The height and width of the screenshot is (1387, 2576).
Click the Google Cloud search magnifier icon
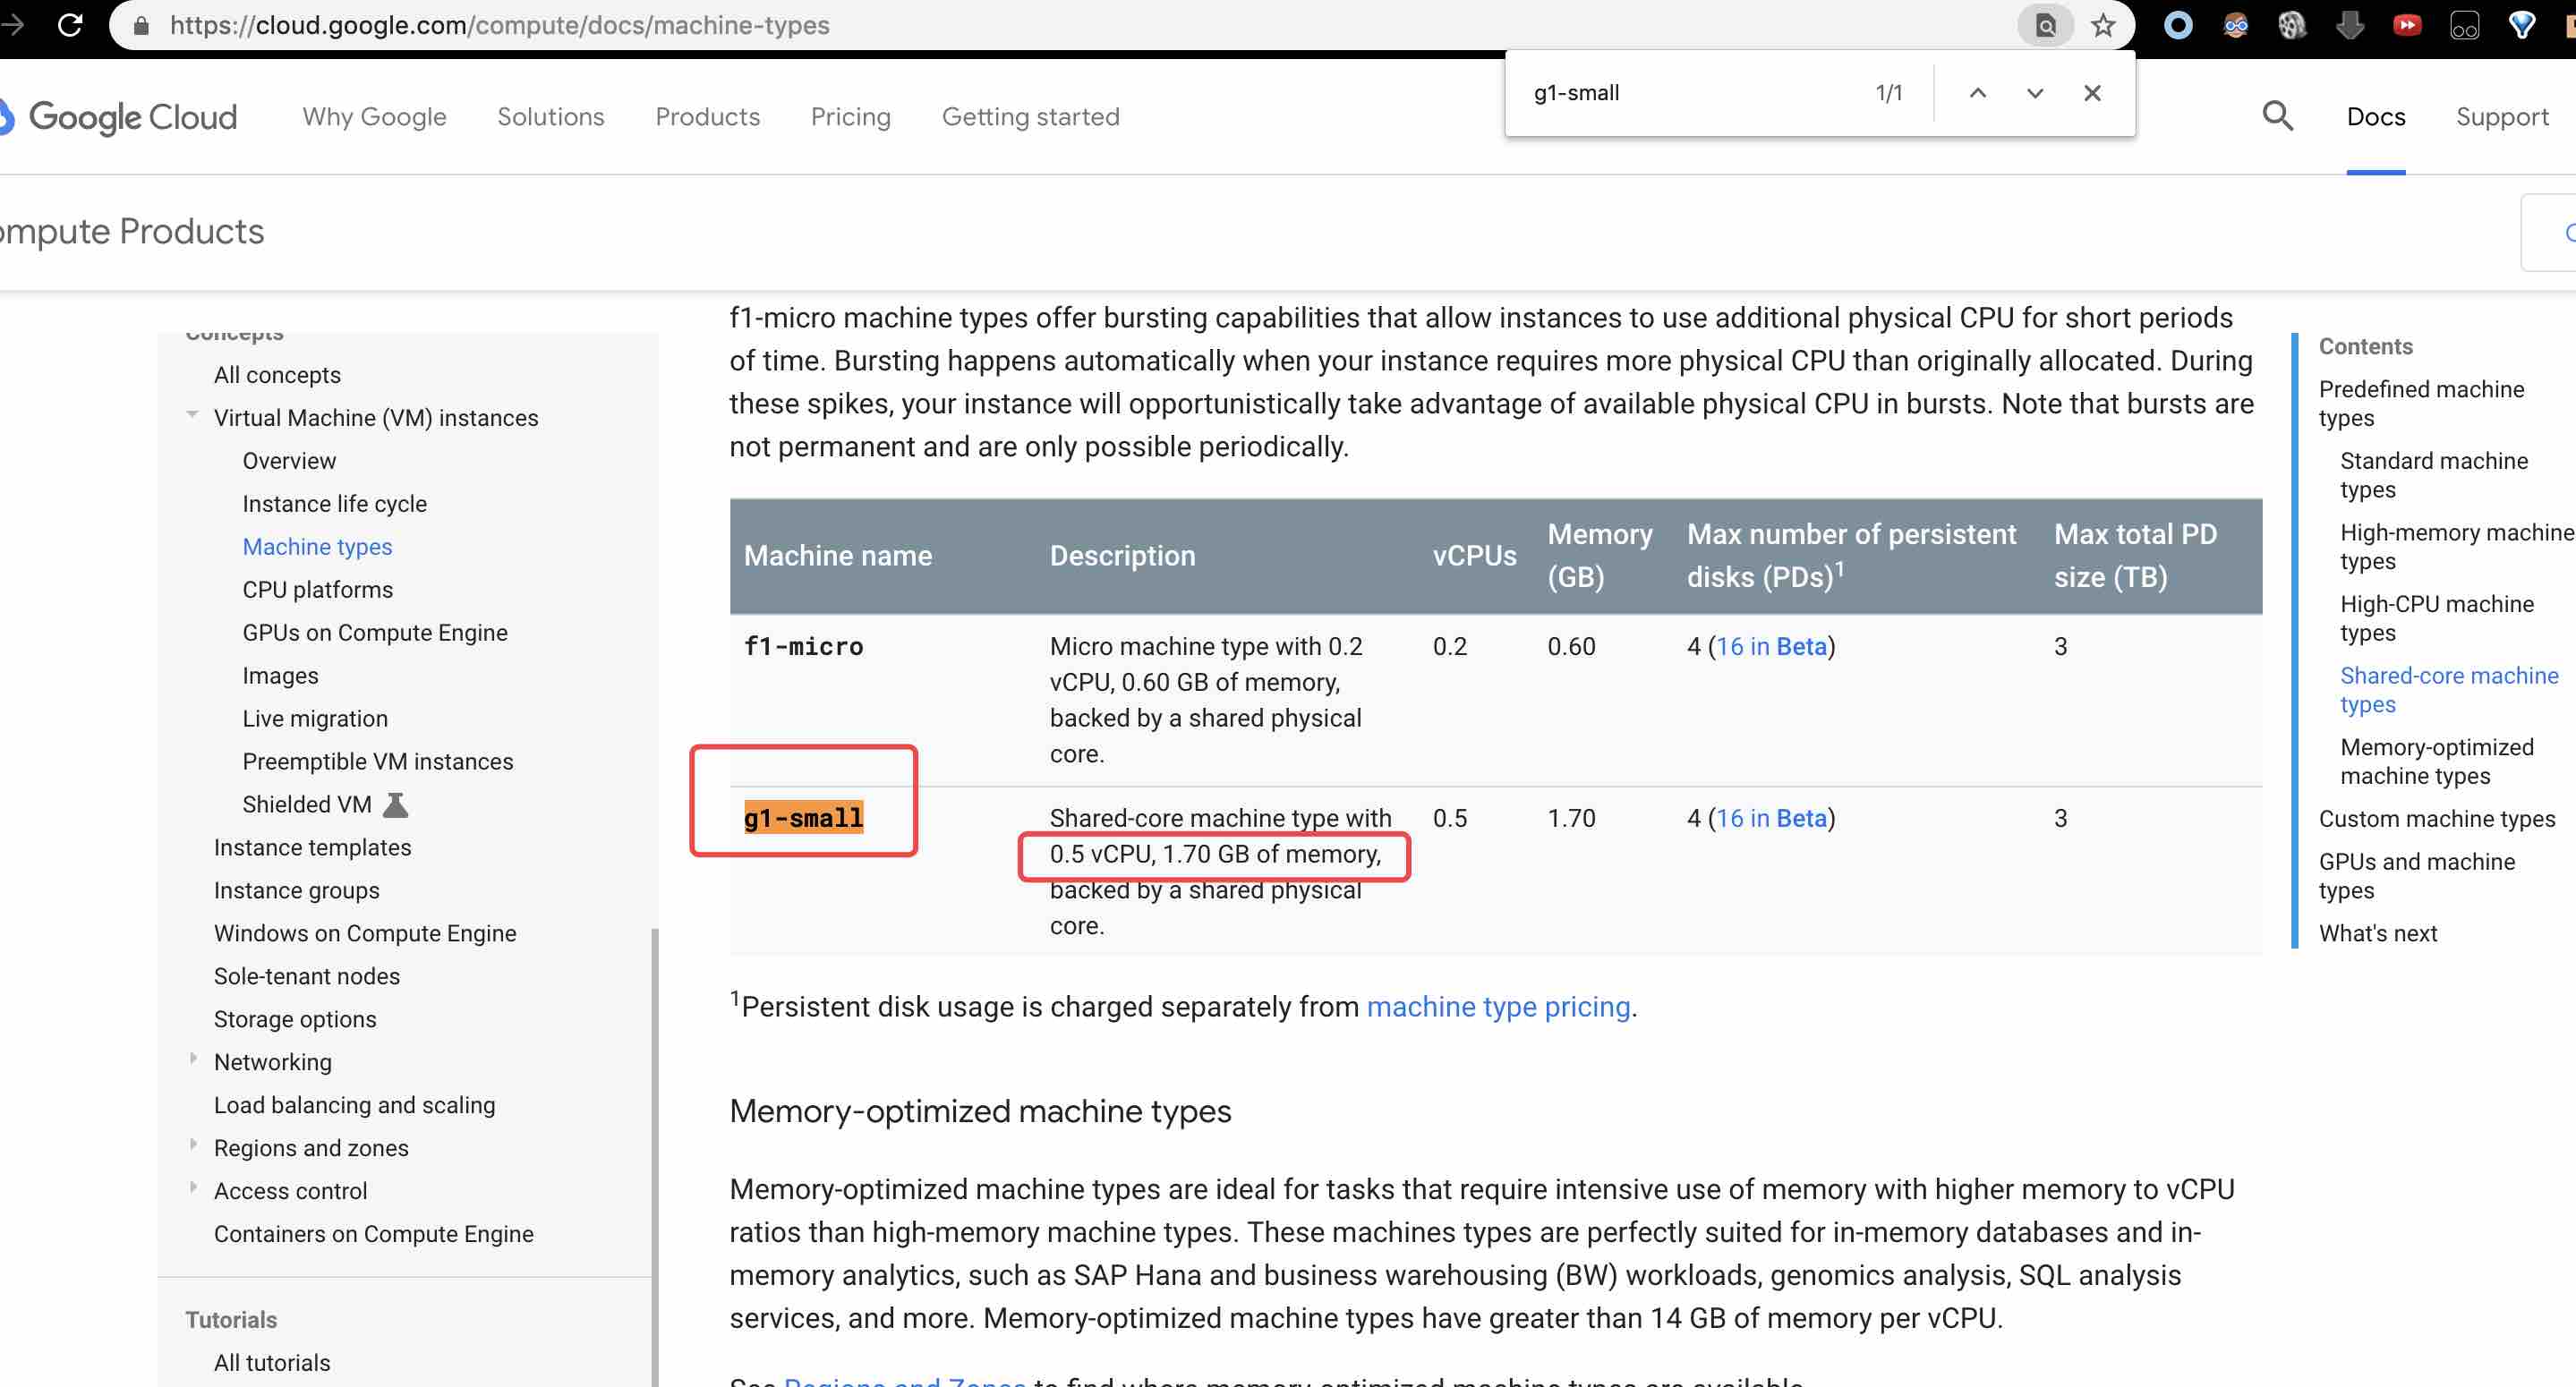pos(2277,116)
